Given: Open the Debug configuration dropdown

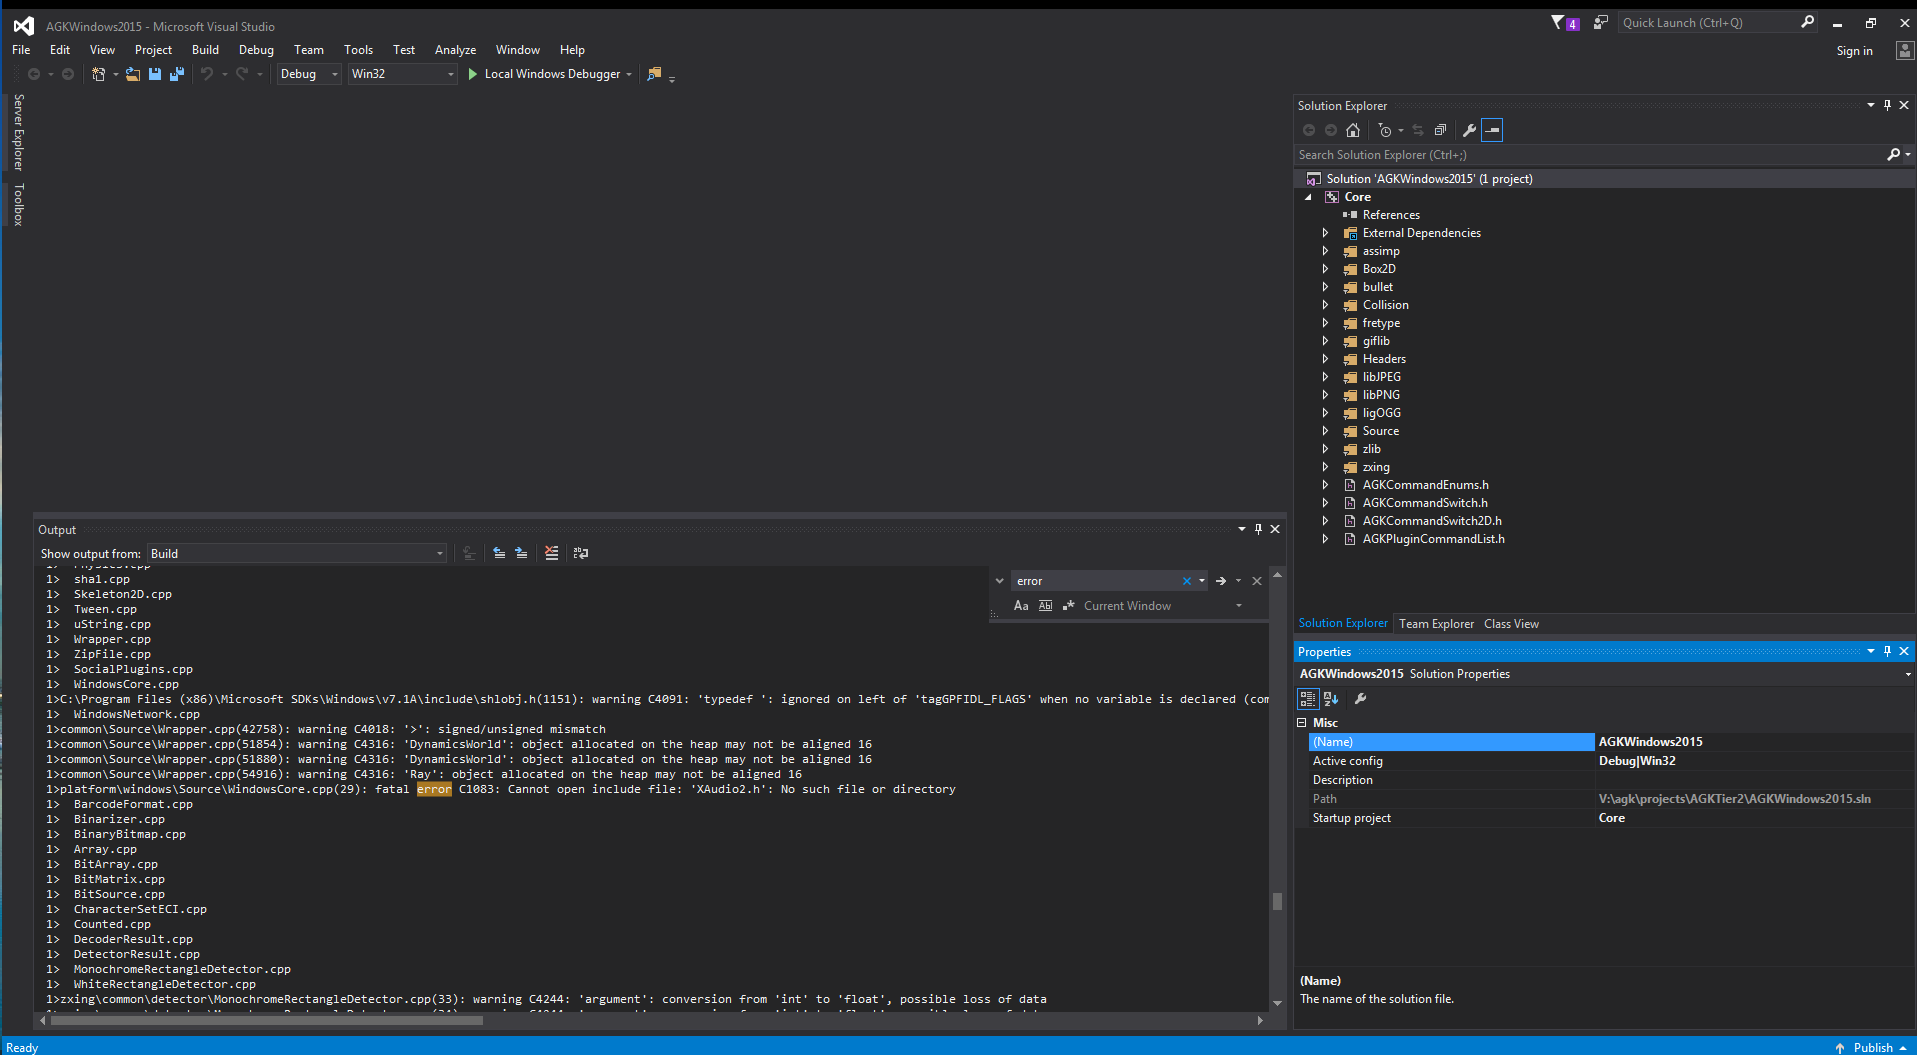Looking at the screenshot, I should click(309, 74).
